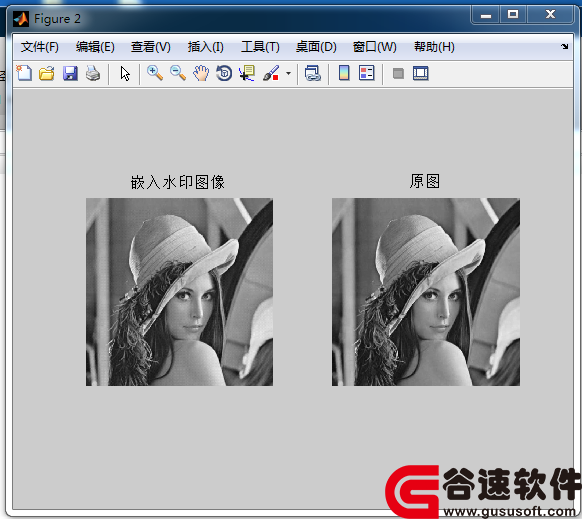Open the 文件(F) menu
582x519 pixels.
pos(39,47)
